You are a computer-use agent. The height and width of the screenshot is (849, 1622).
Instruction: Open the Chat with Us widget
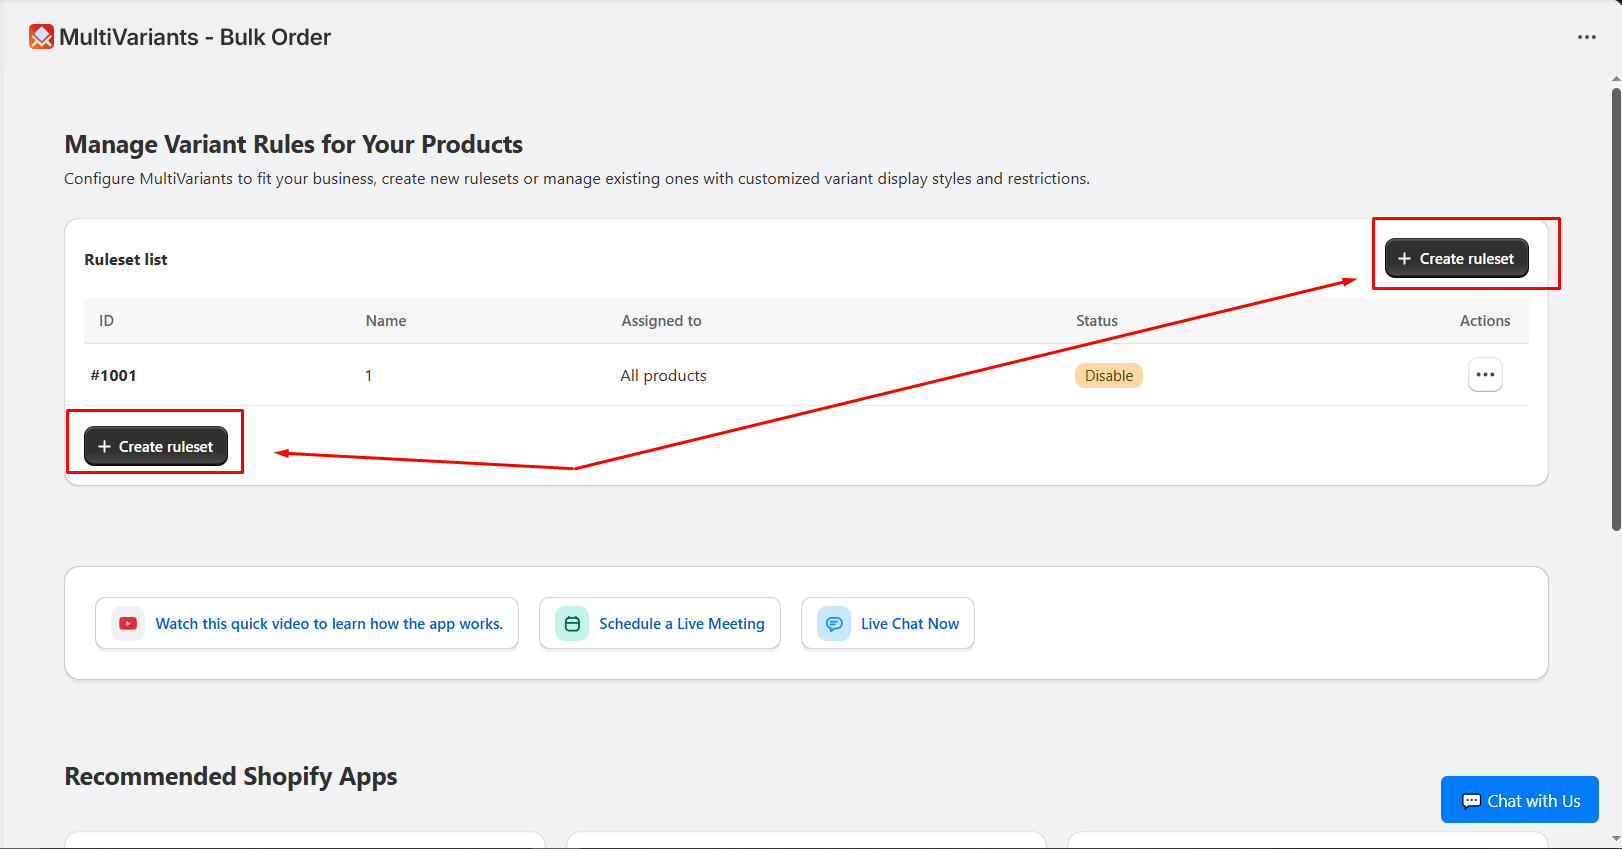pyautogui.click(x=1520, y=800)
